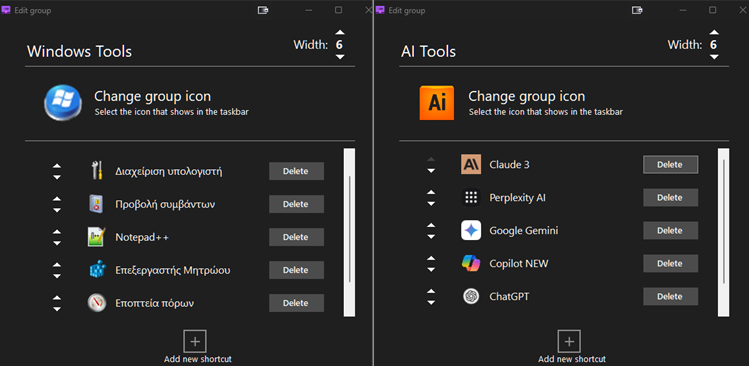Delete the Εποπτεία πόρων shortcut
Viewport: 749px width, 366px height.
[x=296, y=303]
